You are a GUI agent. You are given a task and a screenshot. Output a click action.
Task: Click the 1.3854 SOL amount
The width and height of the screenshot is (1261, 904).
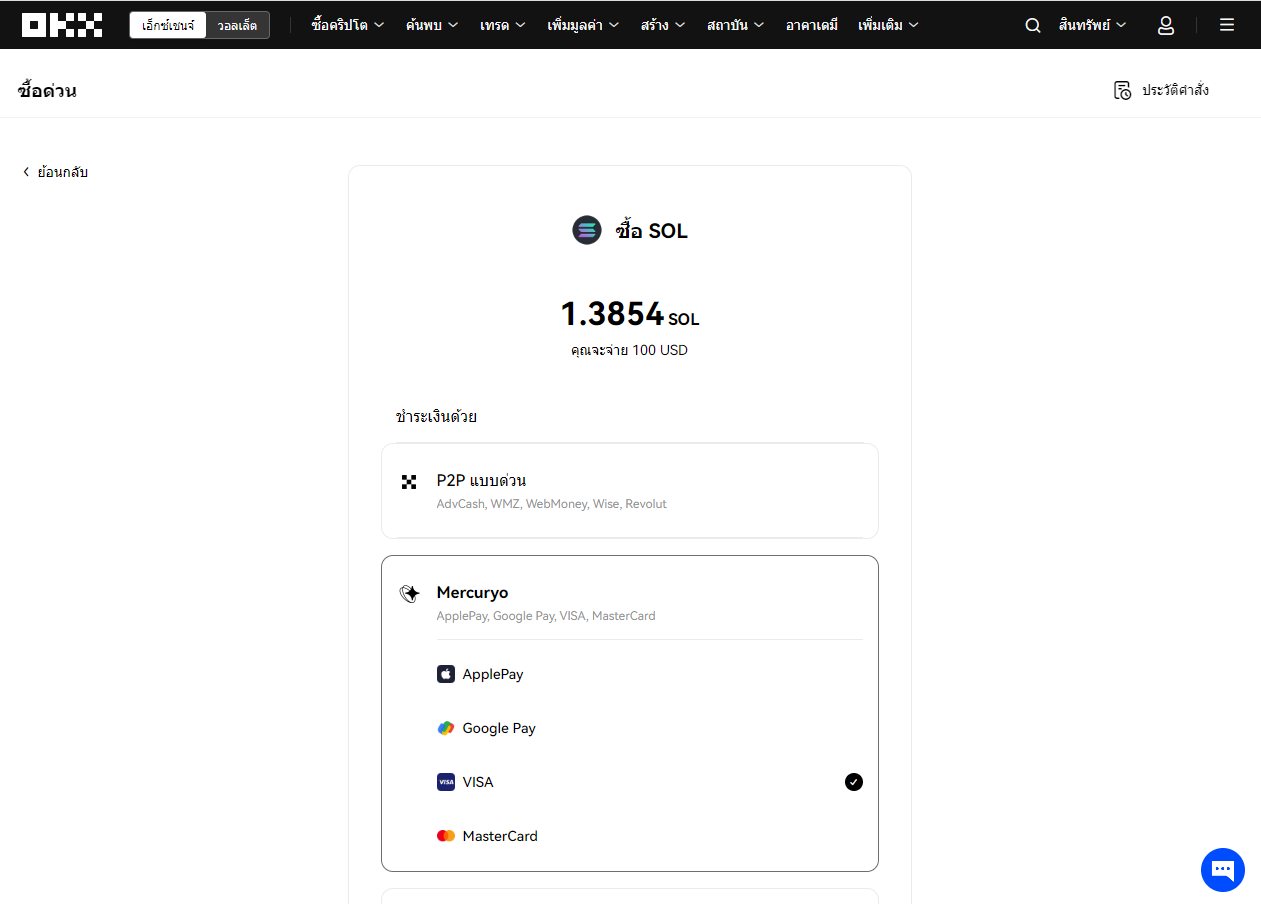click(630, 314)
